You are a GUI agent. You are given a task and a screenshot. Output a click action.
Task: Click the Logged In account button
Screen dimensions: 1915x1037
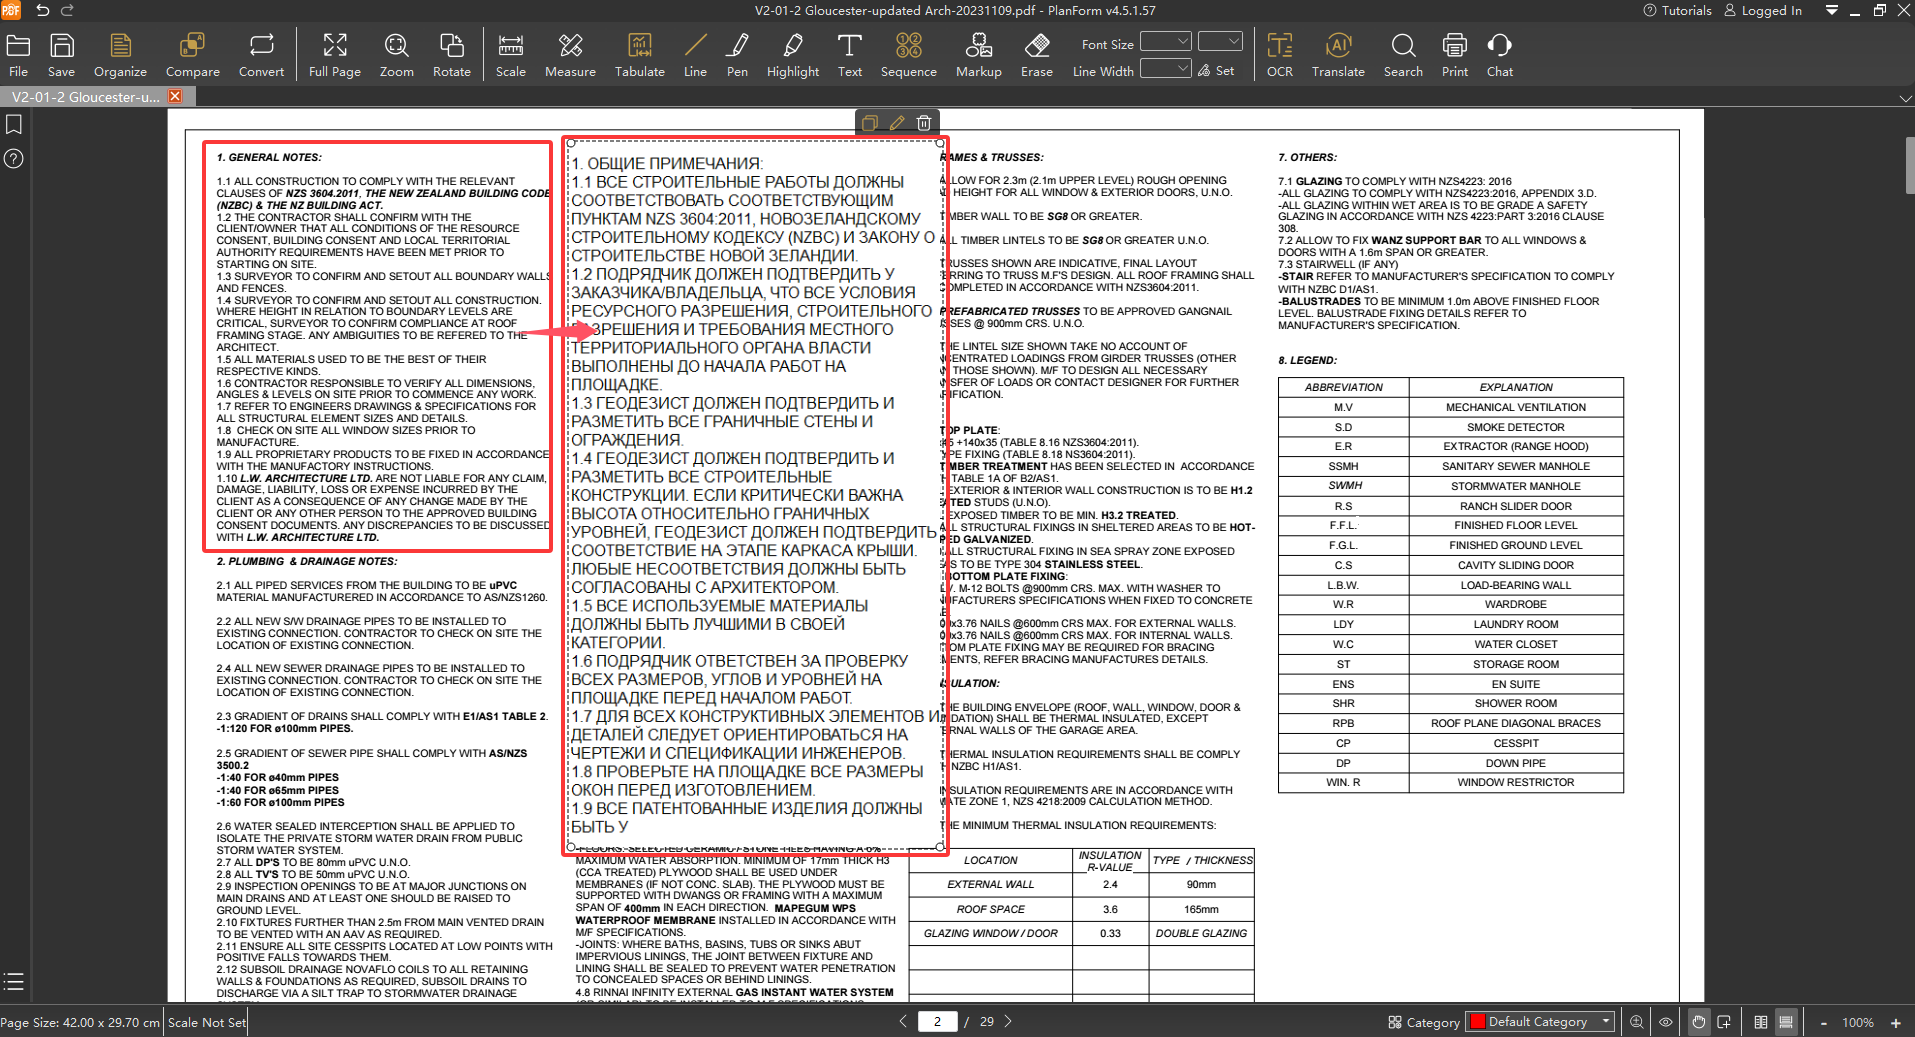pos(1763,11)
